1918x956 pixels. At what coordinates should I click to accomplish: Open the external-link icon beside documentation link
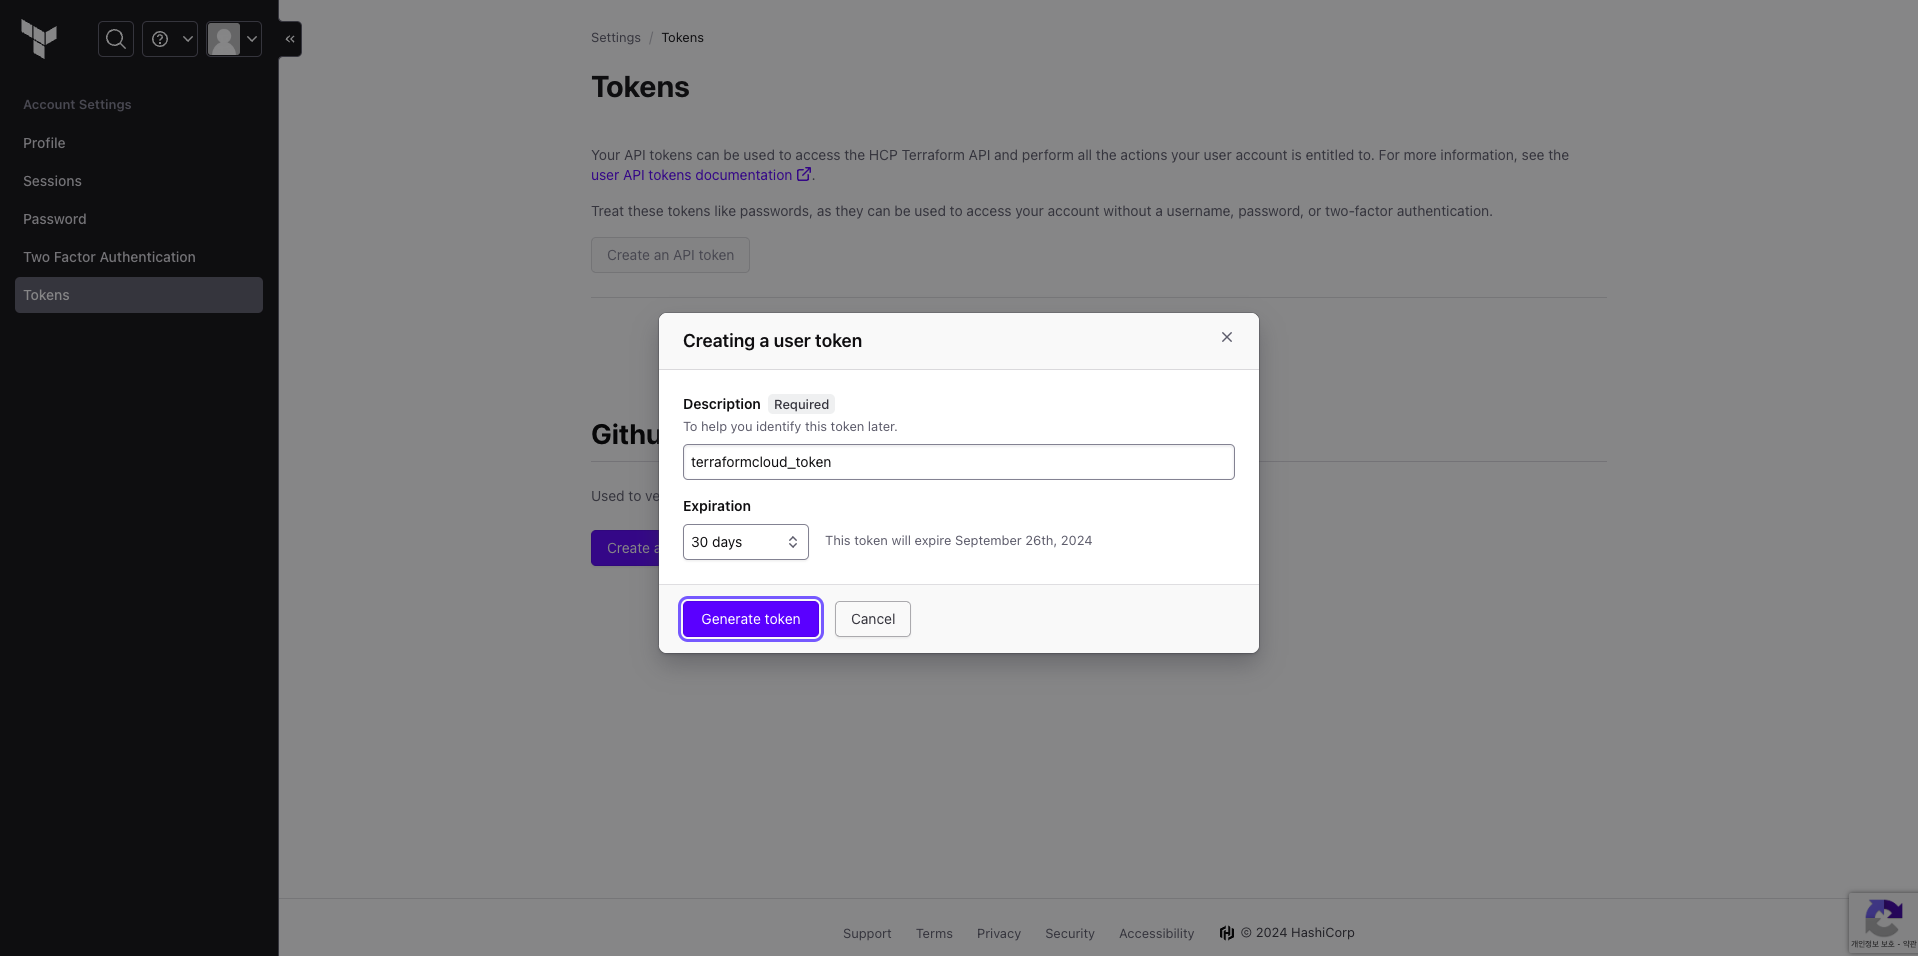(804, 175)
